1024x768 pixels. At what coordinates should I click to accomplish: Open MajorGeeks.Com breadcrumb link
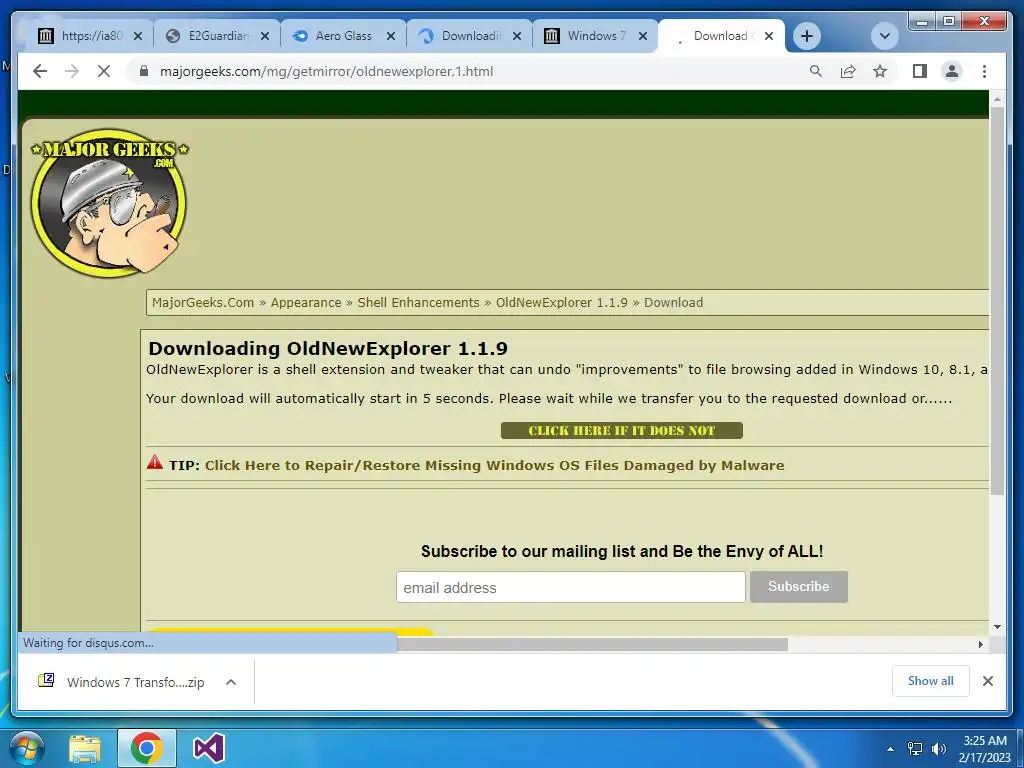[x=203, y=302]
